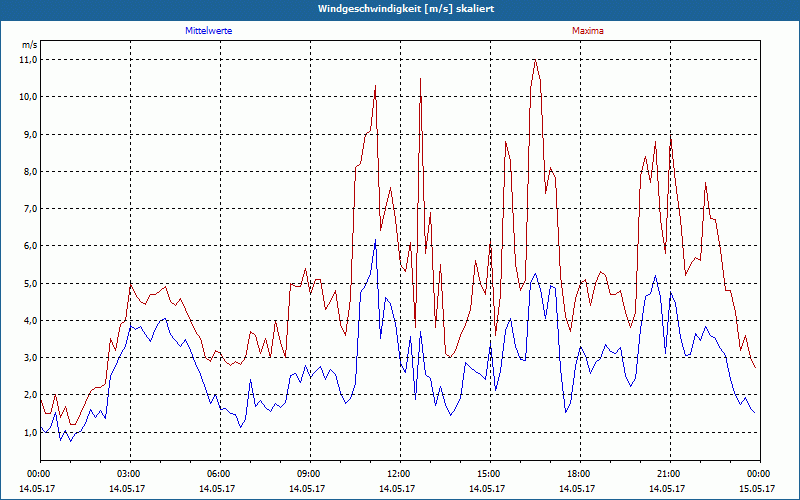Click the 06:00 time label
The height and width of the screenshot is (500, 800).
[220, 474]
